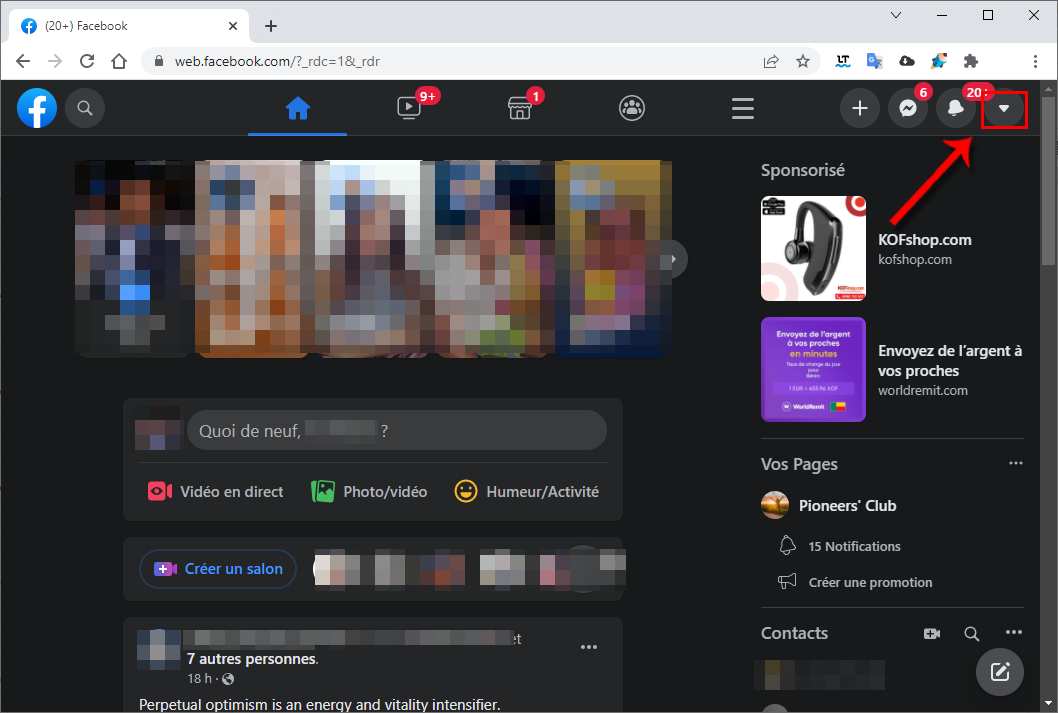Click the purple WorldRemit ad image

tap(813, 370)
